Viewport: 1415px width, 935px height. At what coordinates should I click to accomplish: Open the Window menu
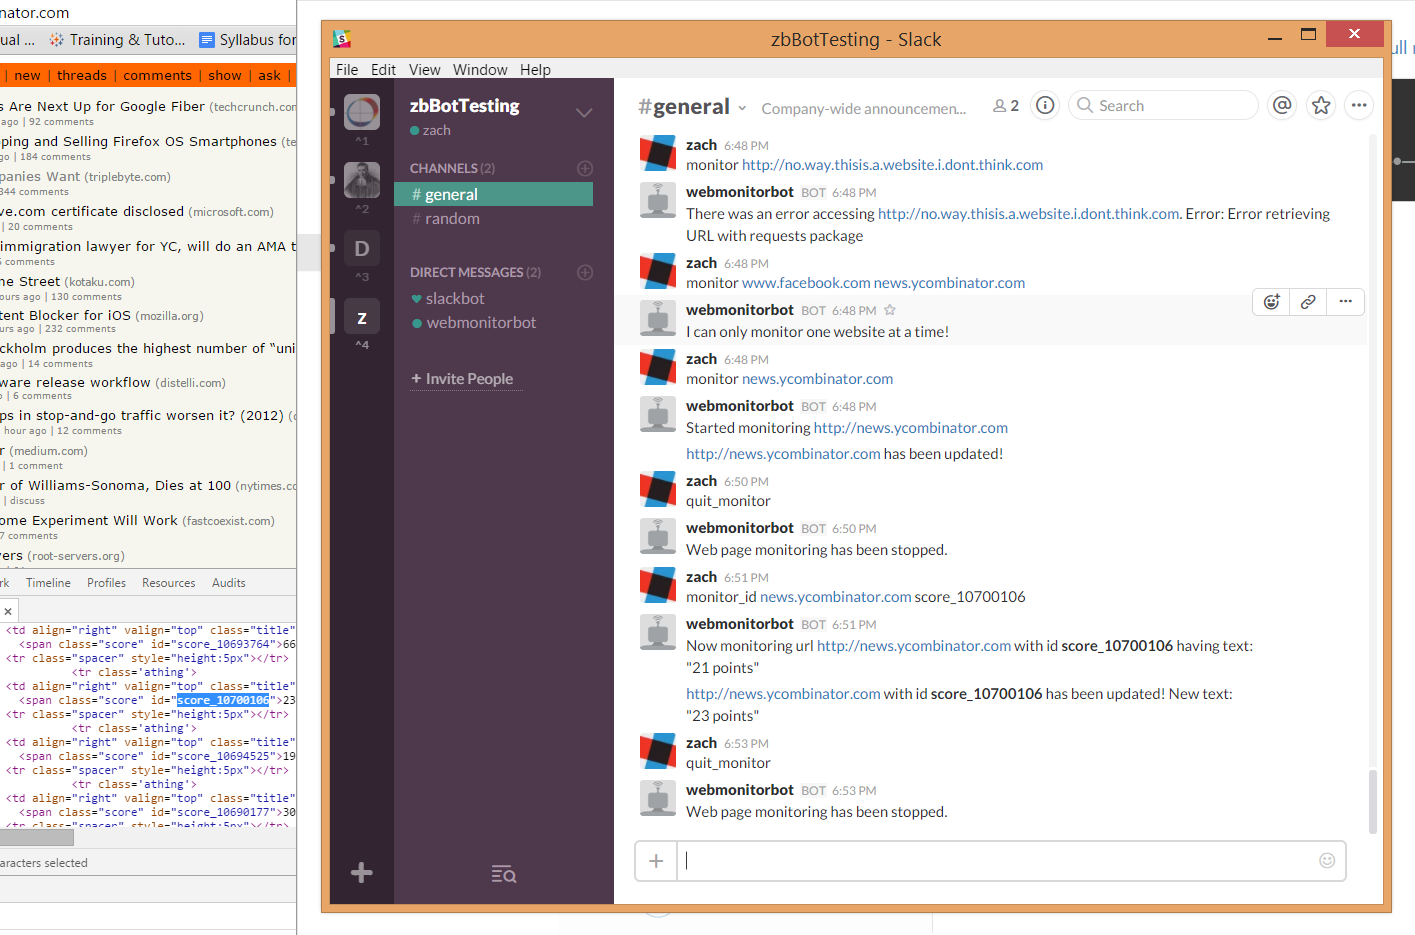point(480,69)
